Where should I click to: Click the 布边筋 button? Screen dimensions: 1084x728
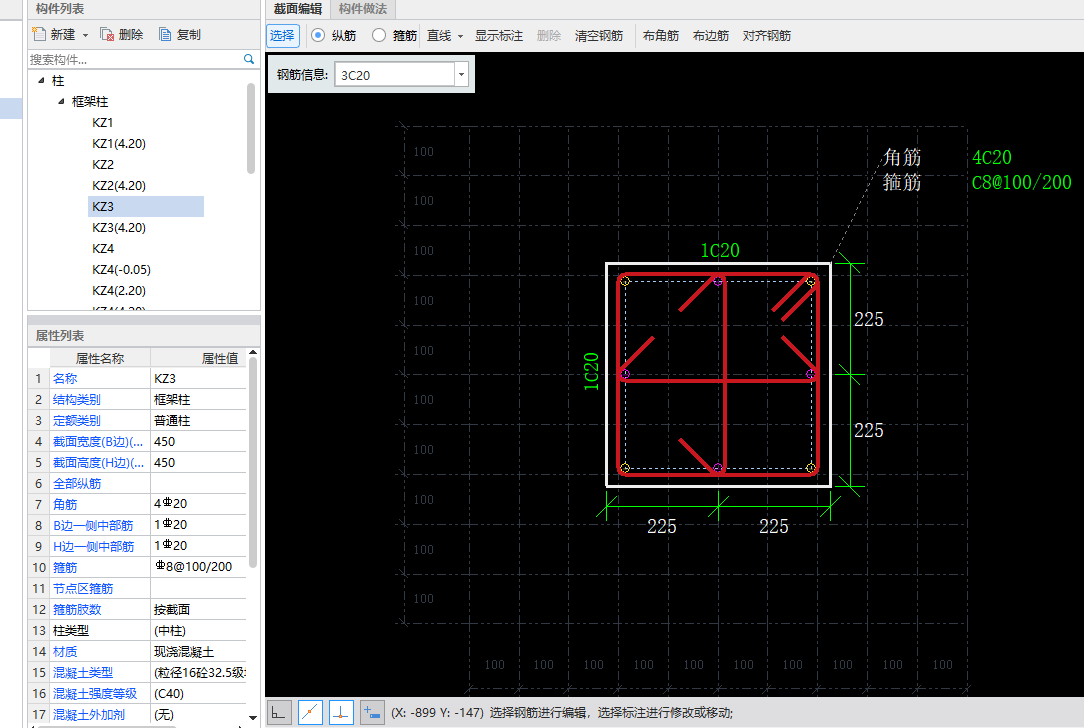pos(711,36)
